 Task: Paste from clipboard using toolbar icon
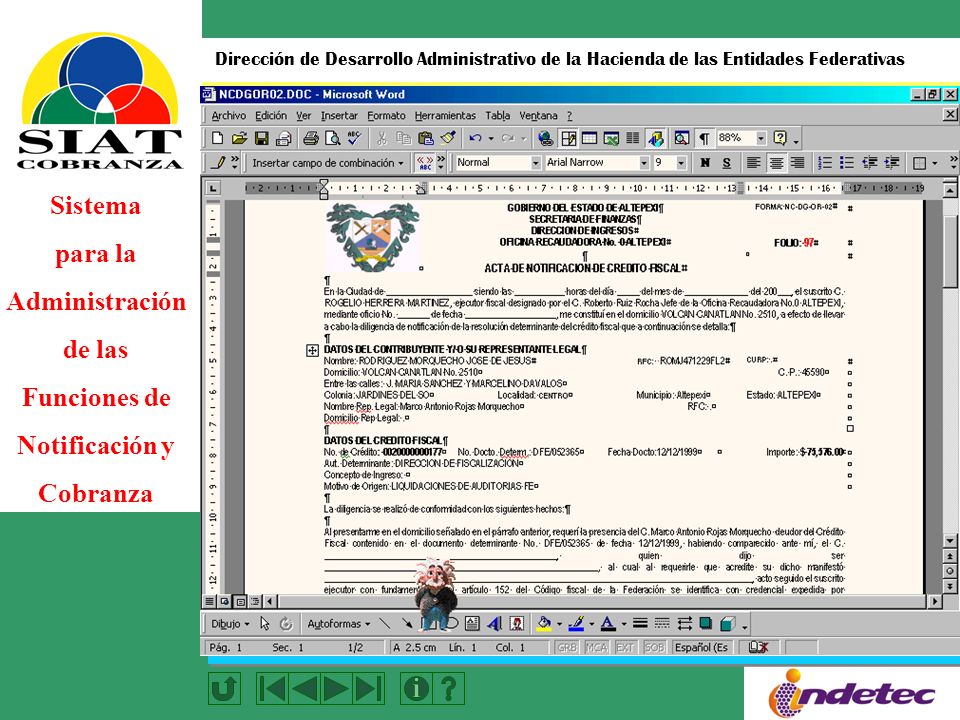coord(426,138)
